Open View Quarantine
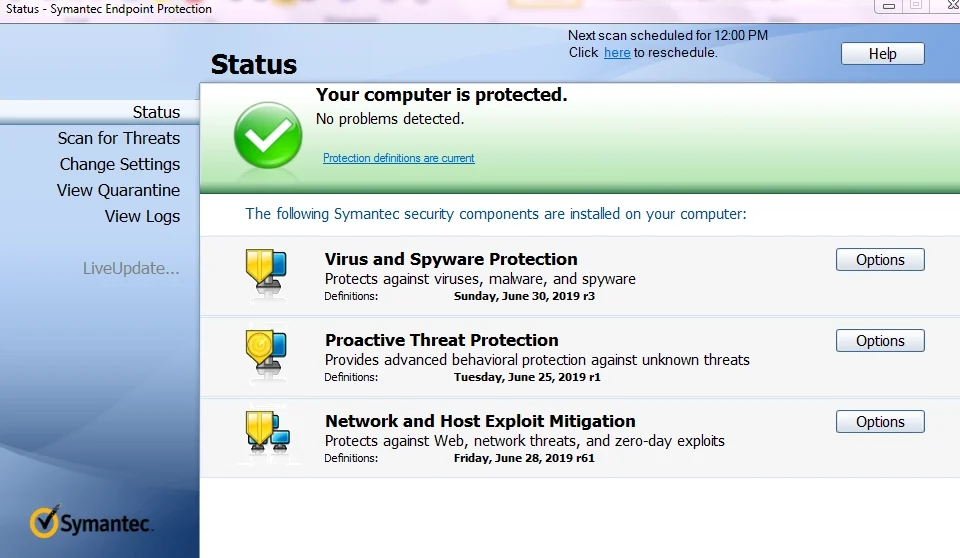Screen dimensions: 960x558 (118, 190)
